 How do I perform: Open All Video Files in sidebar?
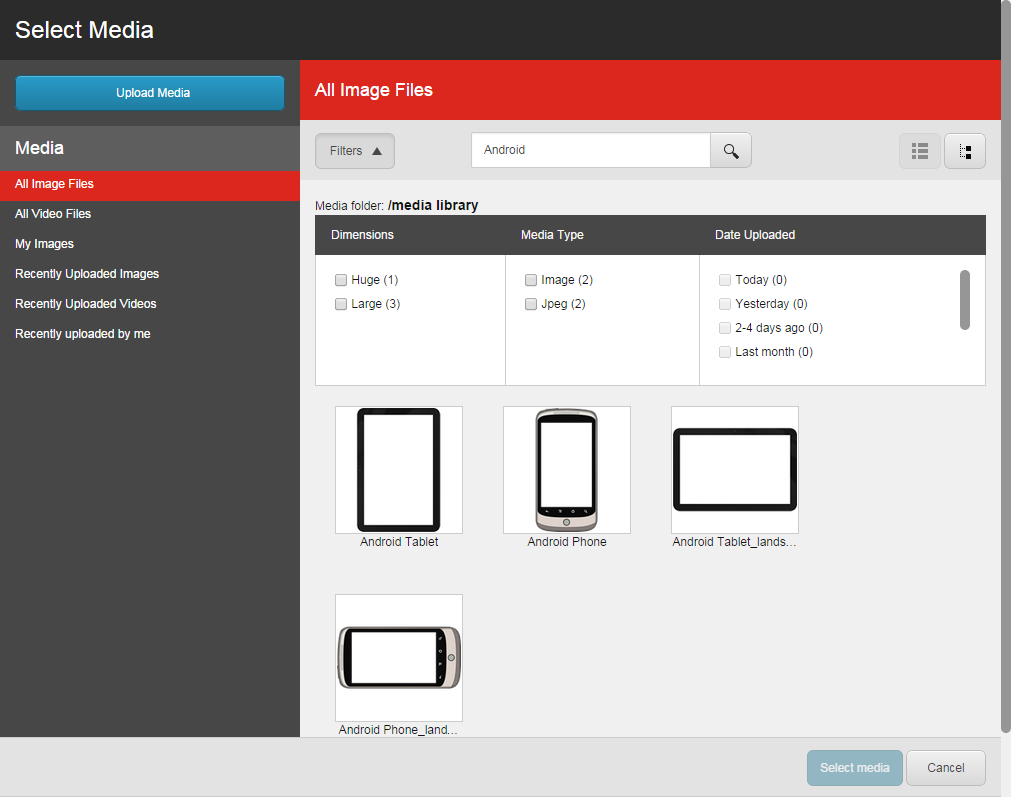(x=150, y=213)
